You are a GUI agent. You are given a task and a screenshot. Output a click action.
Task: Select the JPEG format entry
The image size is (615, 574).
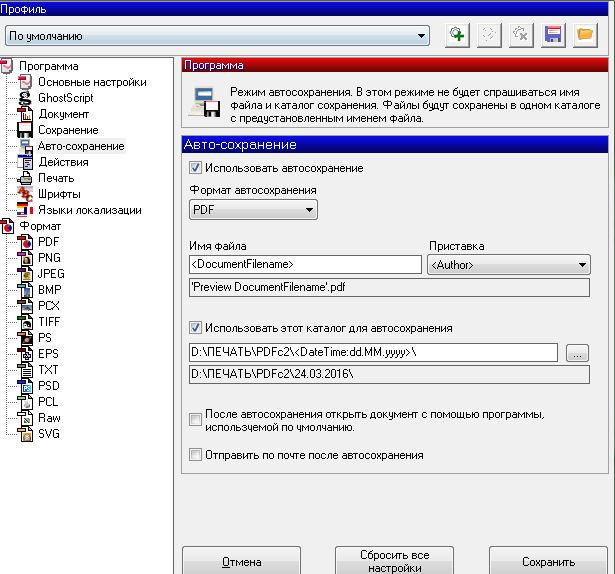tap(52, 274)
